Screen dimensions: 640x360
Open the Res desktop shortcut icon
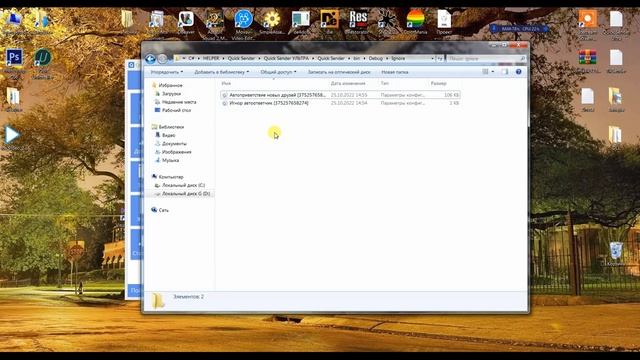pos(358,19)
